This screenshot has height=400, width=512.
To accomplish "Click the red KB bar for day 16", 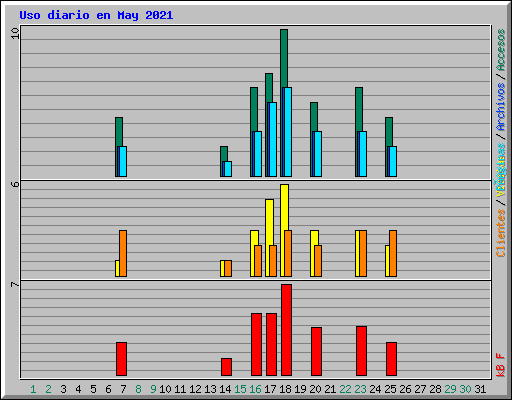I will (x=256, y=344).
